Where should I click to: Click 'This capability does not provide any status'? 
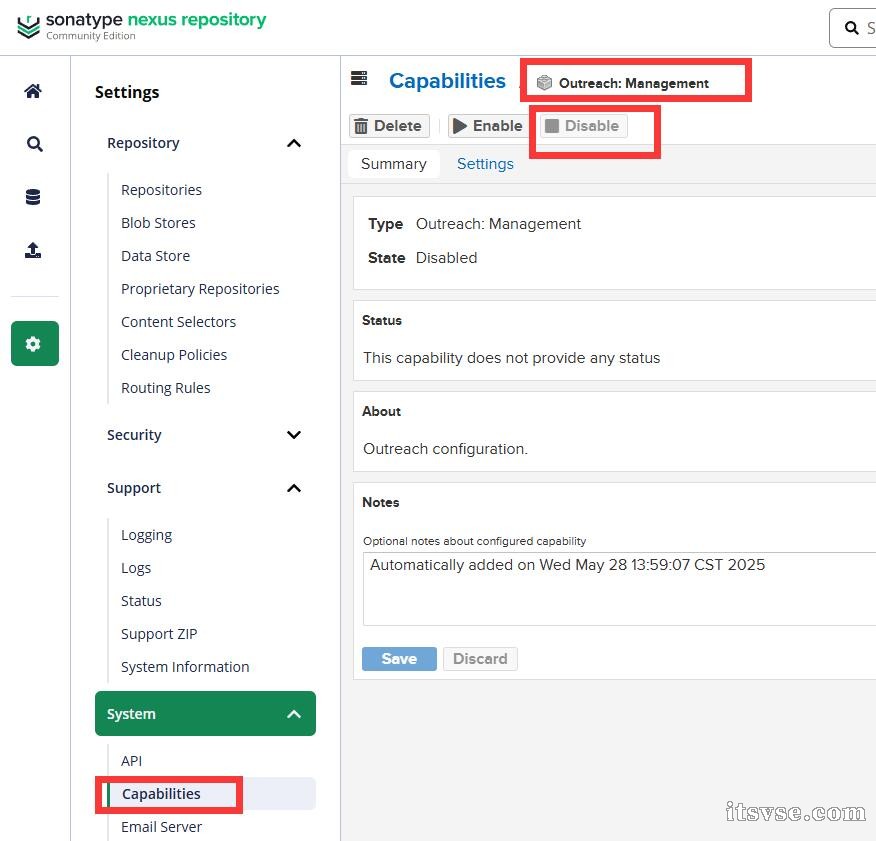(511, 358)
